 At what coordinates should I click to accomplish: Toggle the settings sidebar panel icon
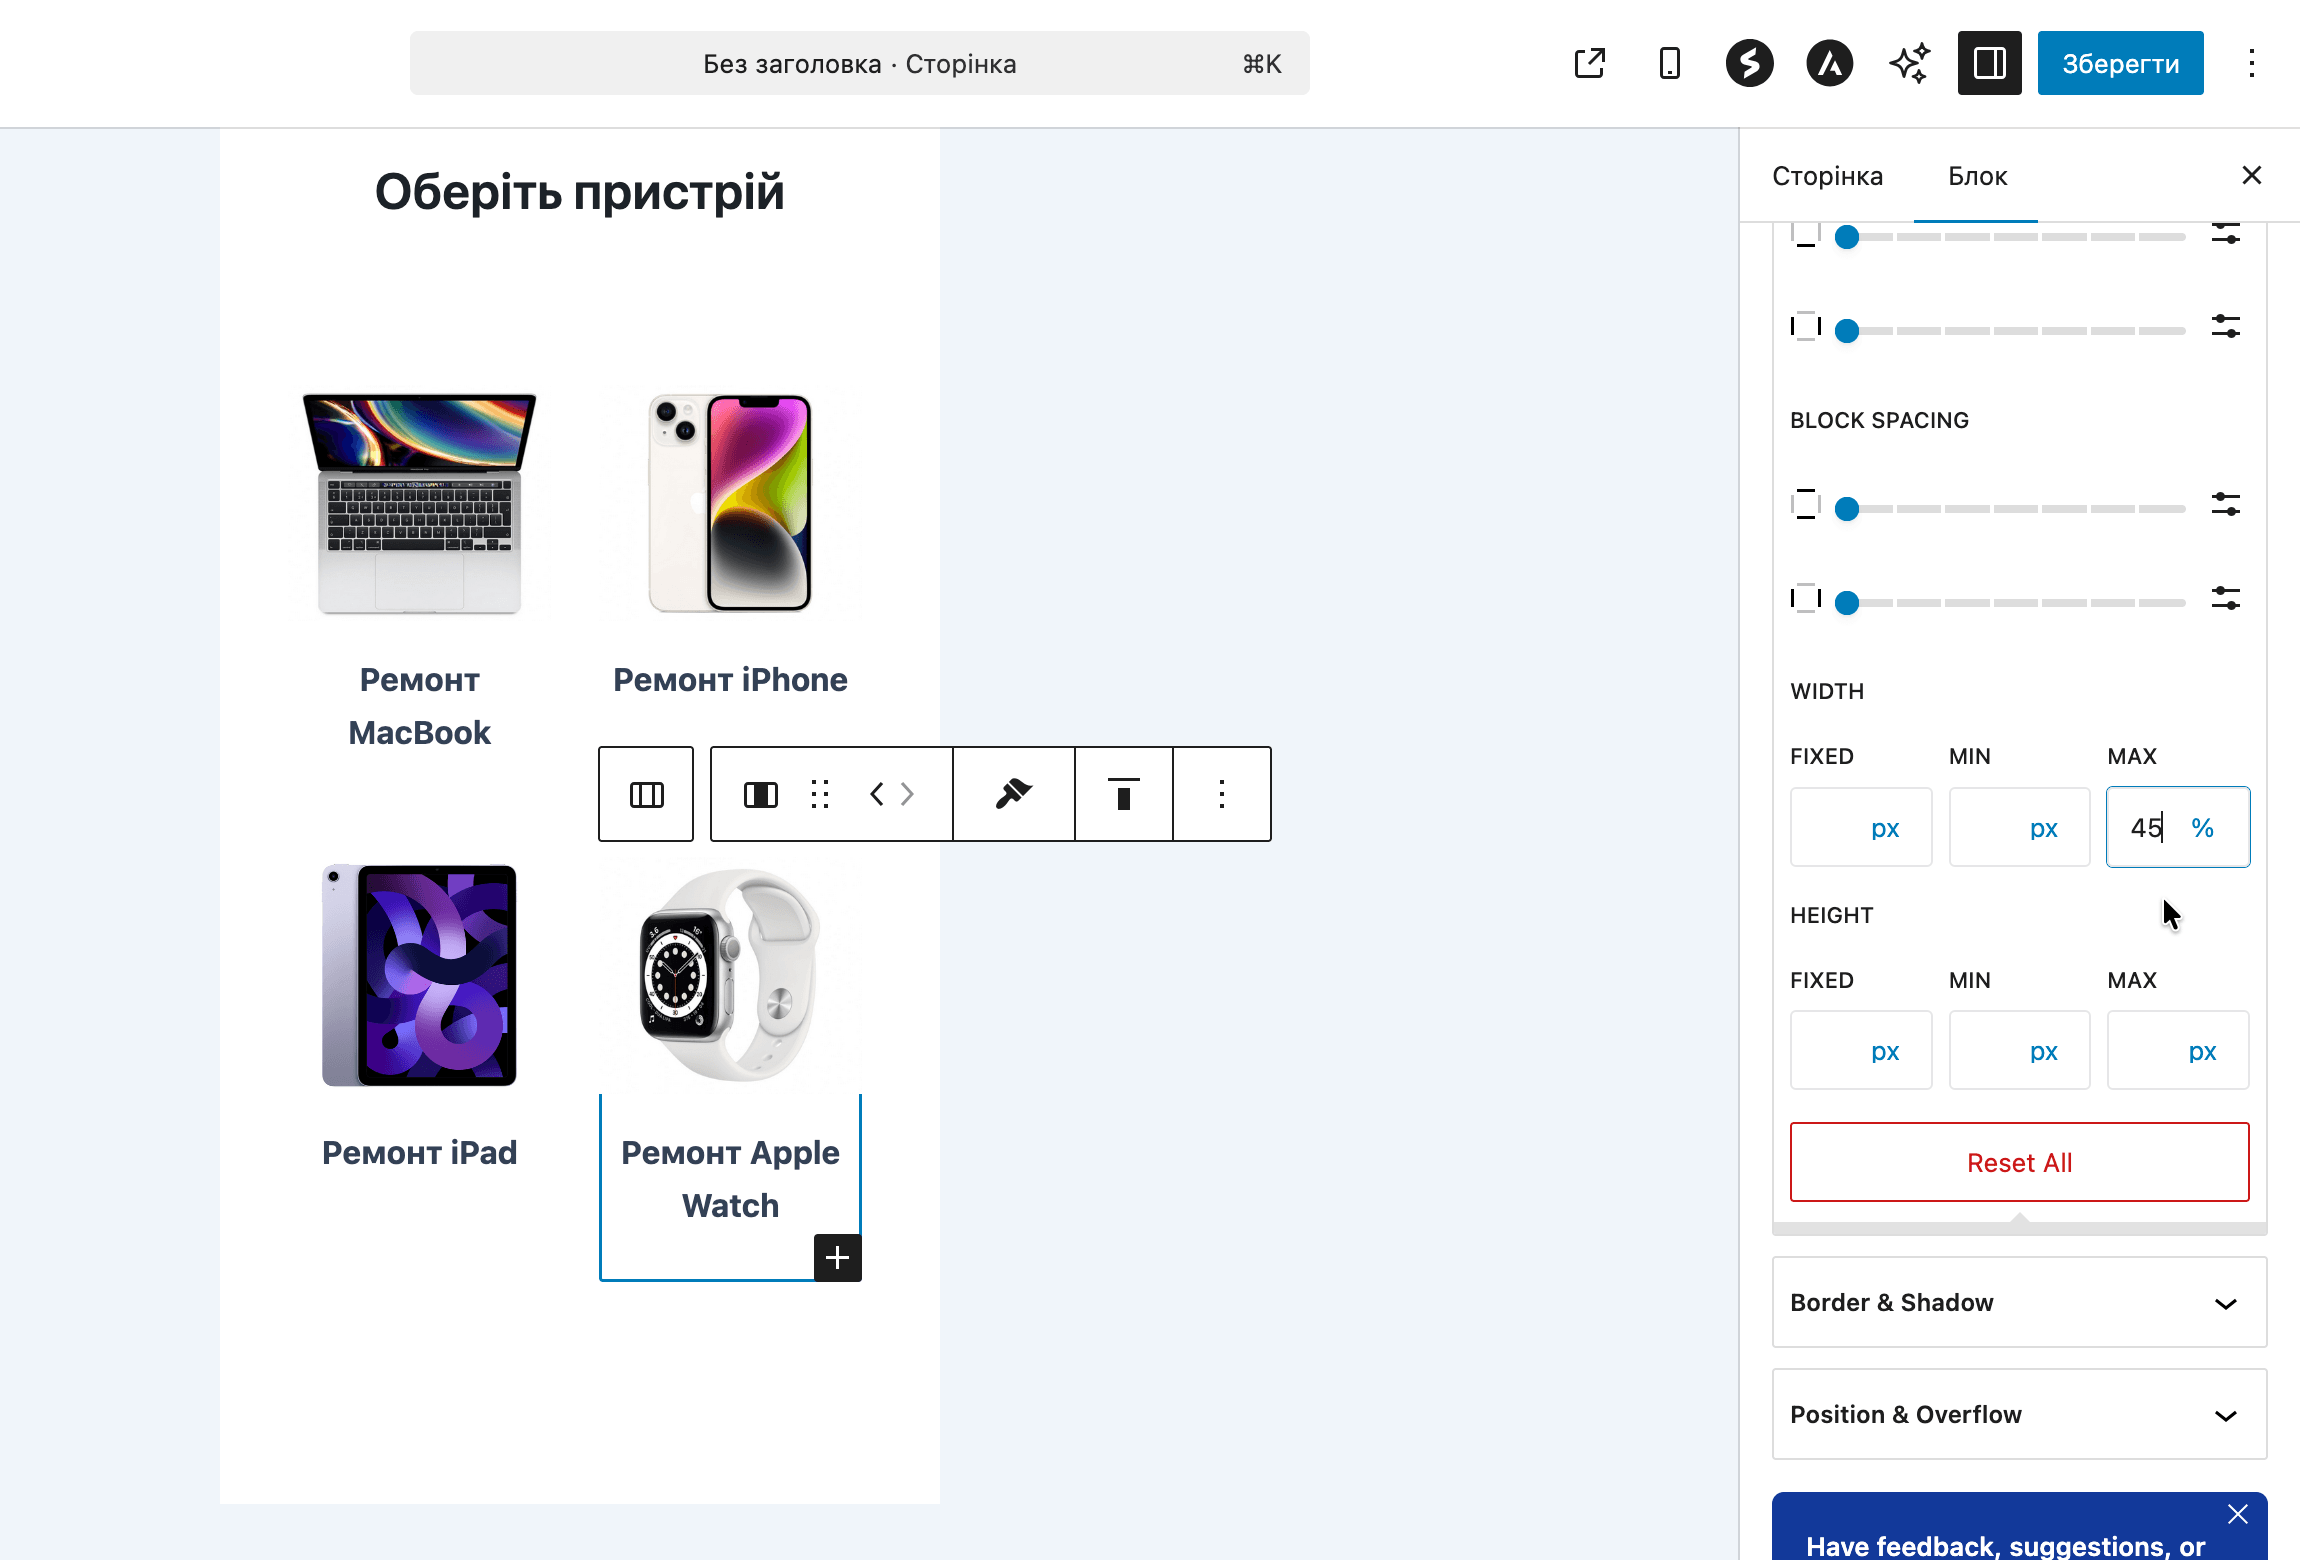tap(1988, 63)
